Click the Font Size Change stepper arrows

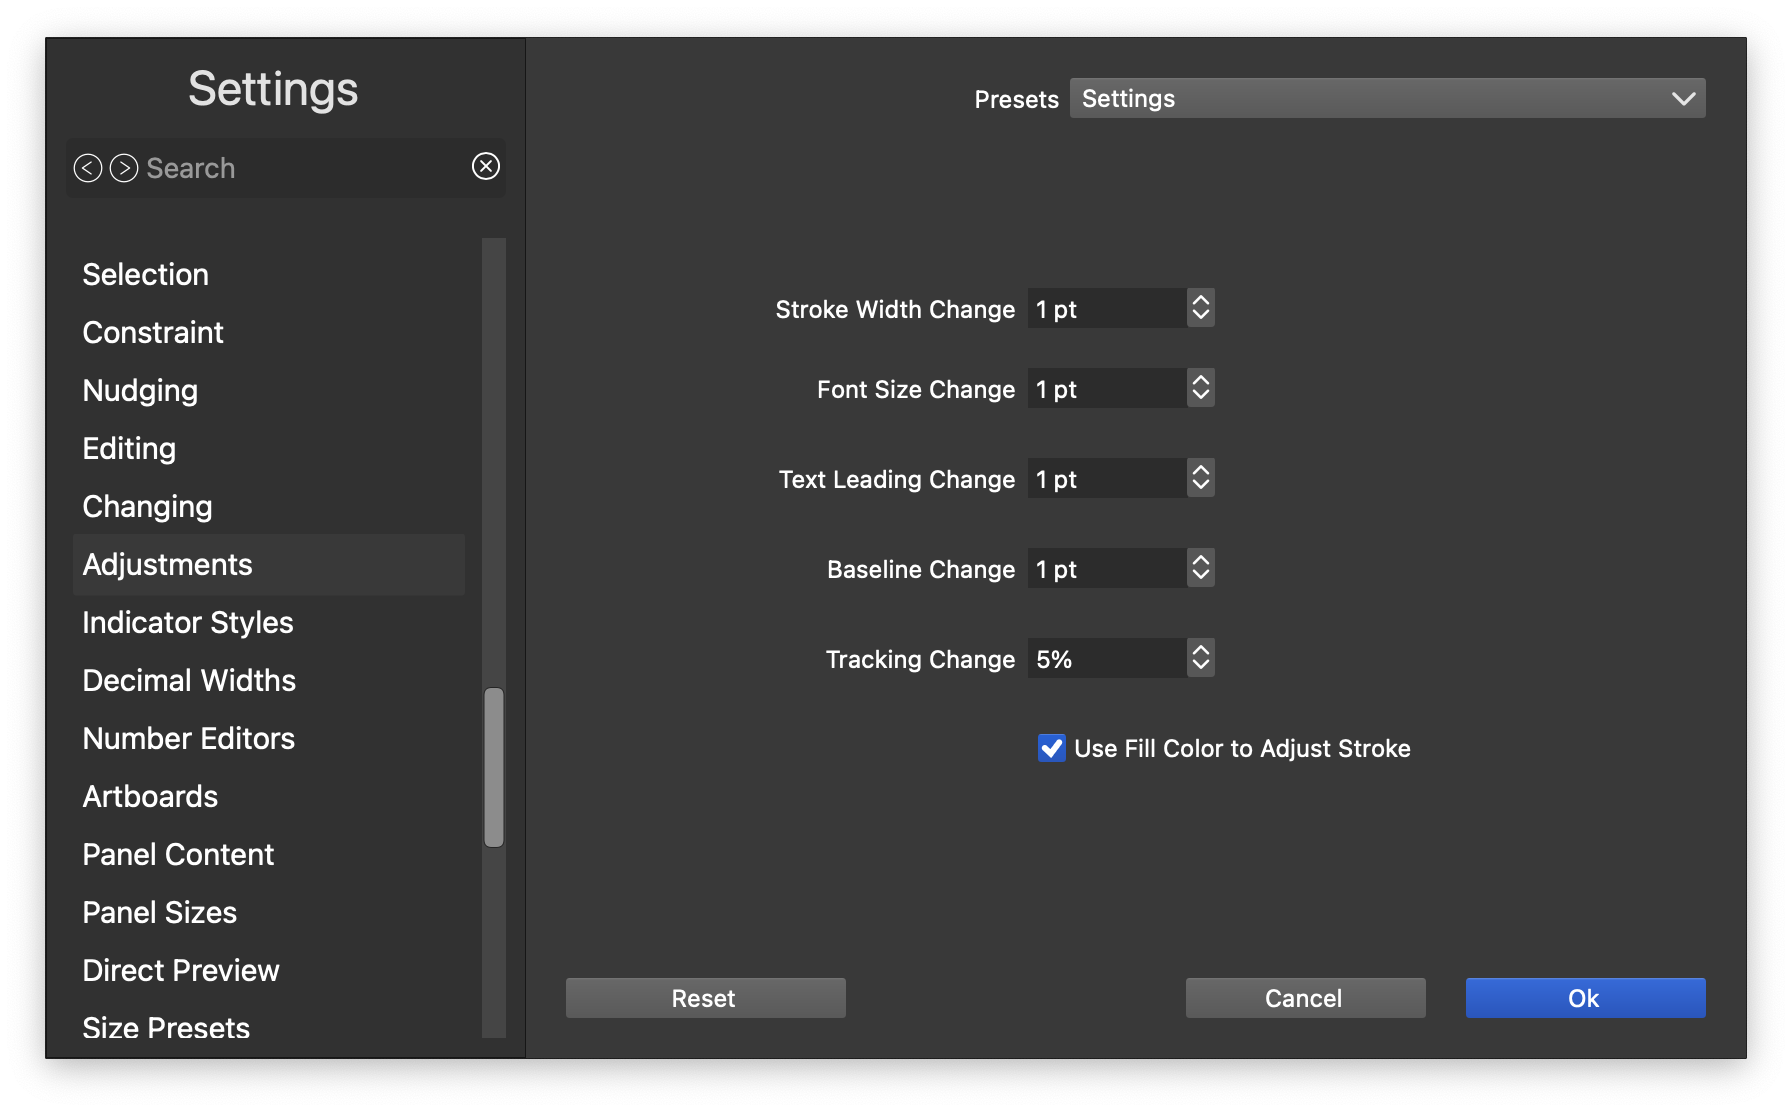click(x=1200, y=389)
